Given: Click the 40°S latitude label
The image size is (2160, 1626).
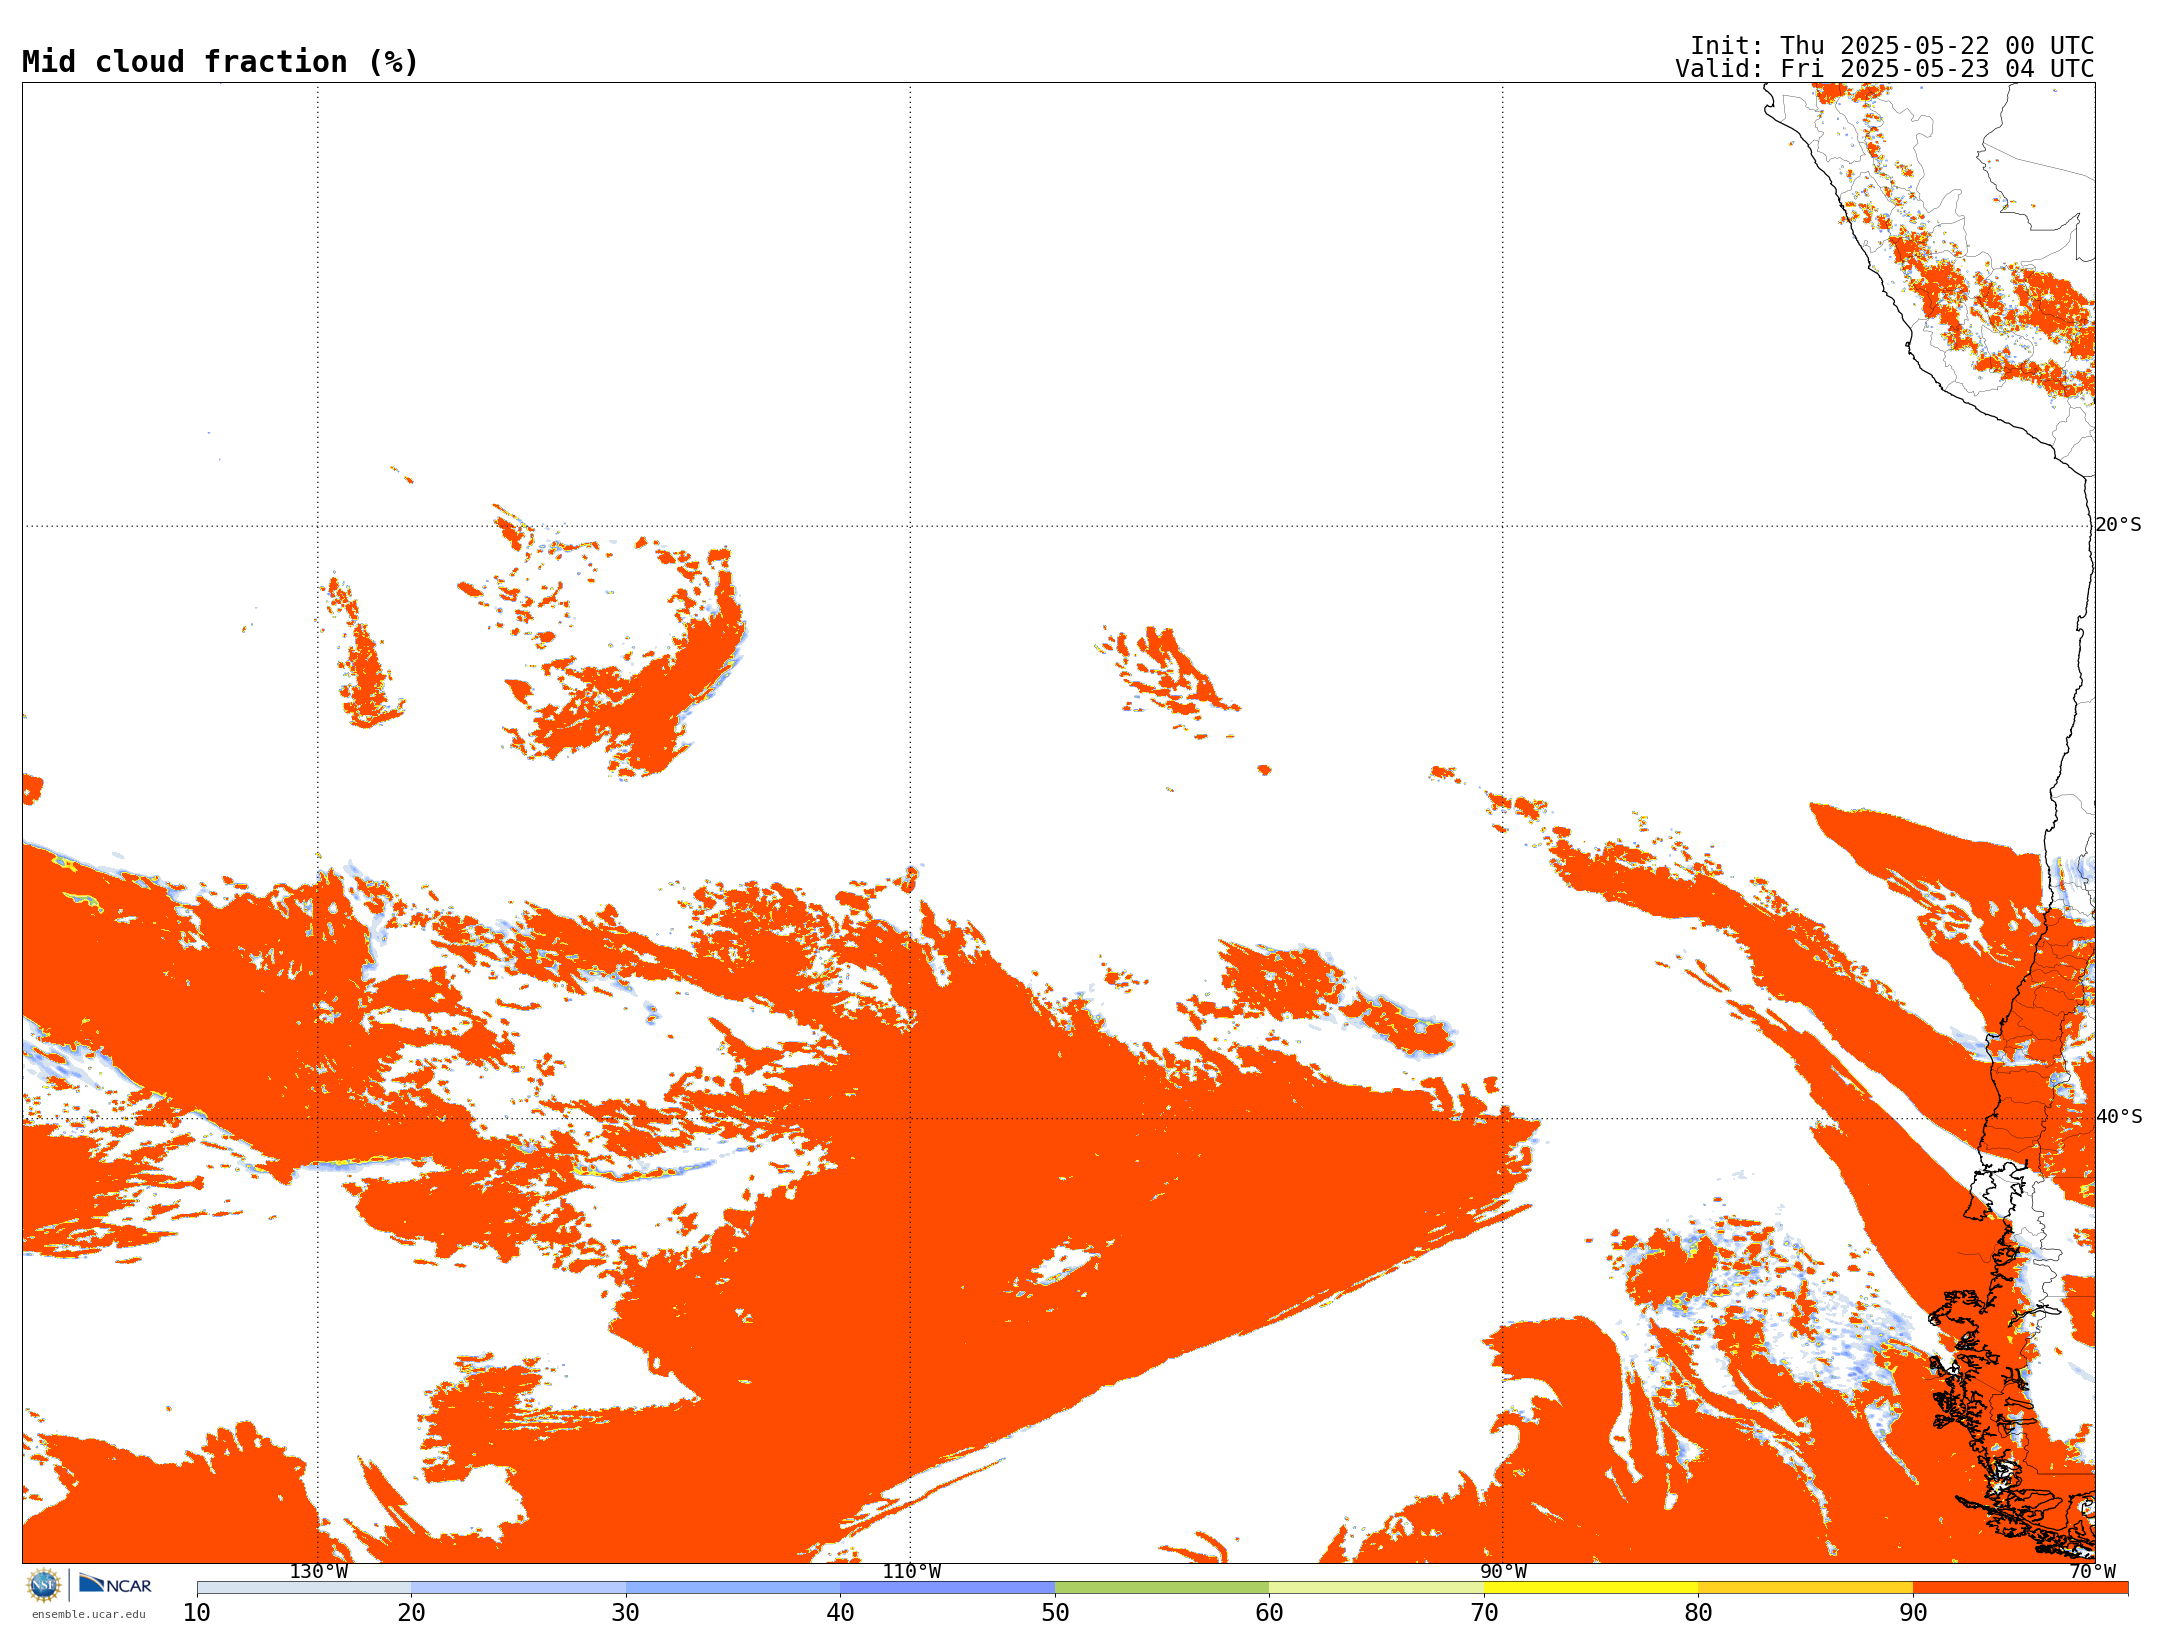Looking at the screenshot, I should point(2119,1117).
